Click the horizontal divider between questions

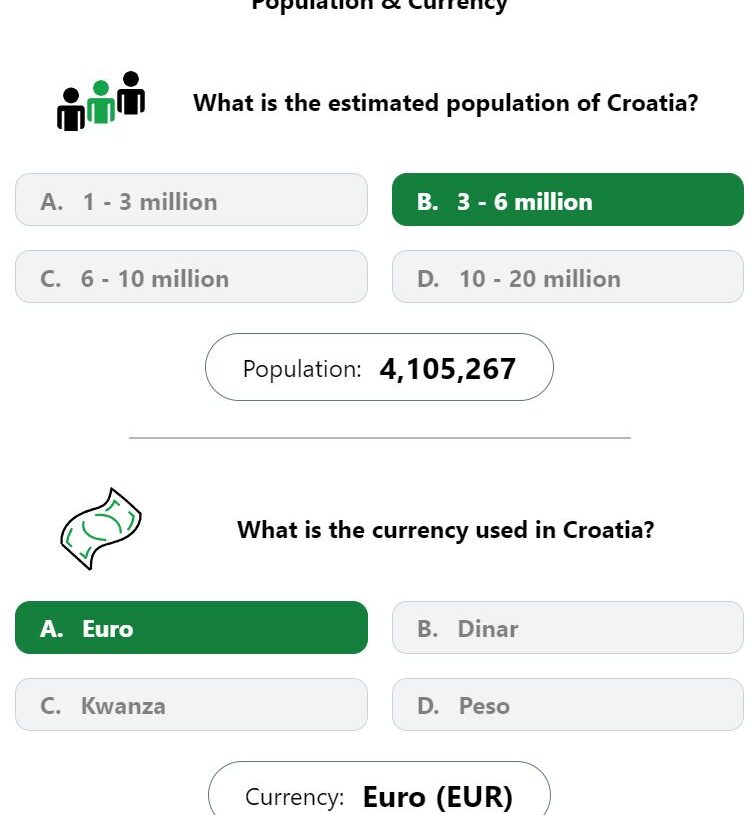pos(380,438)
